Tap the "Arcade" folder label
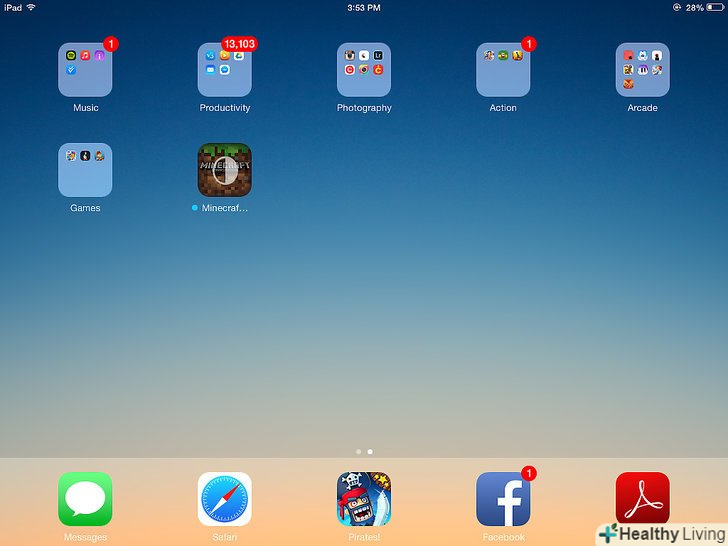Viewport: 728px width, 546px height. [643, 108]
